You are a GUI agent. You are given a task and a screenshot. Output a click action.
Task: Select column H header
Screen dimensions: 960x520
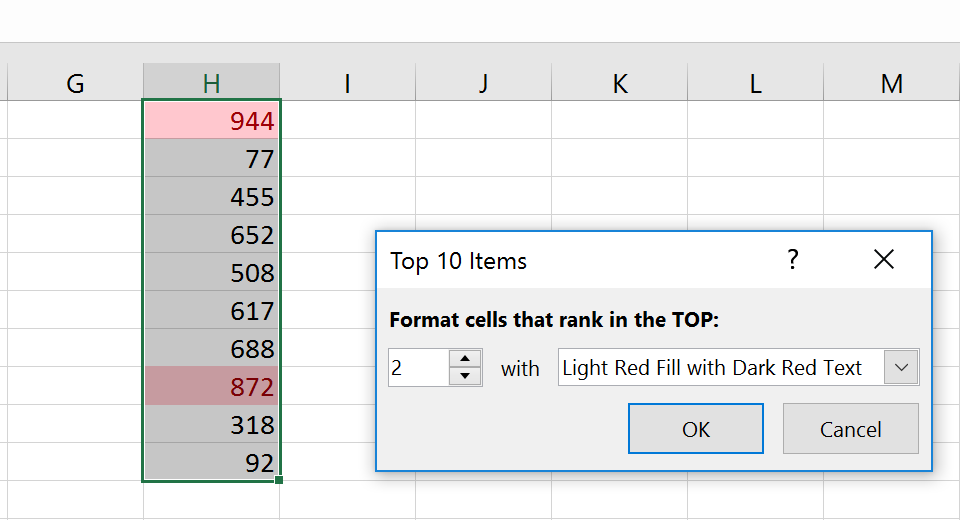211,84
